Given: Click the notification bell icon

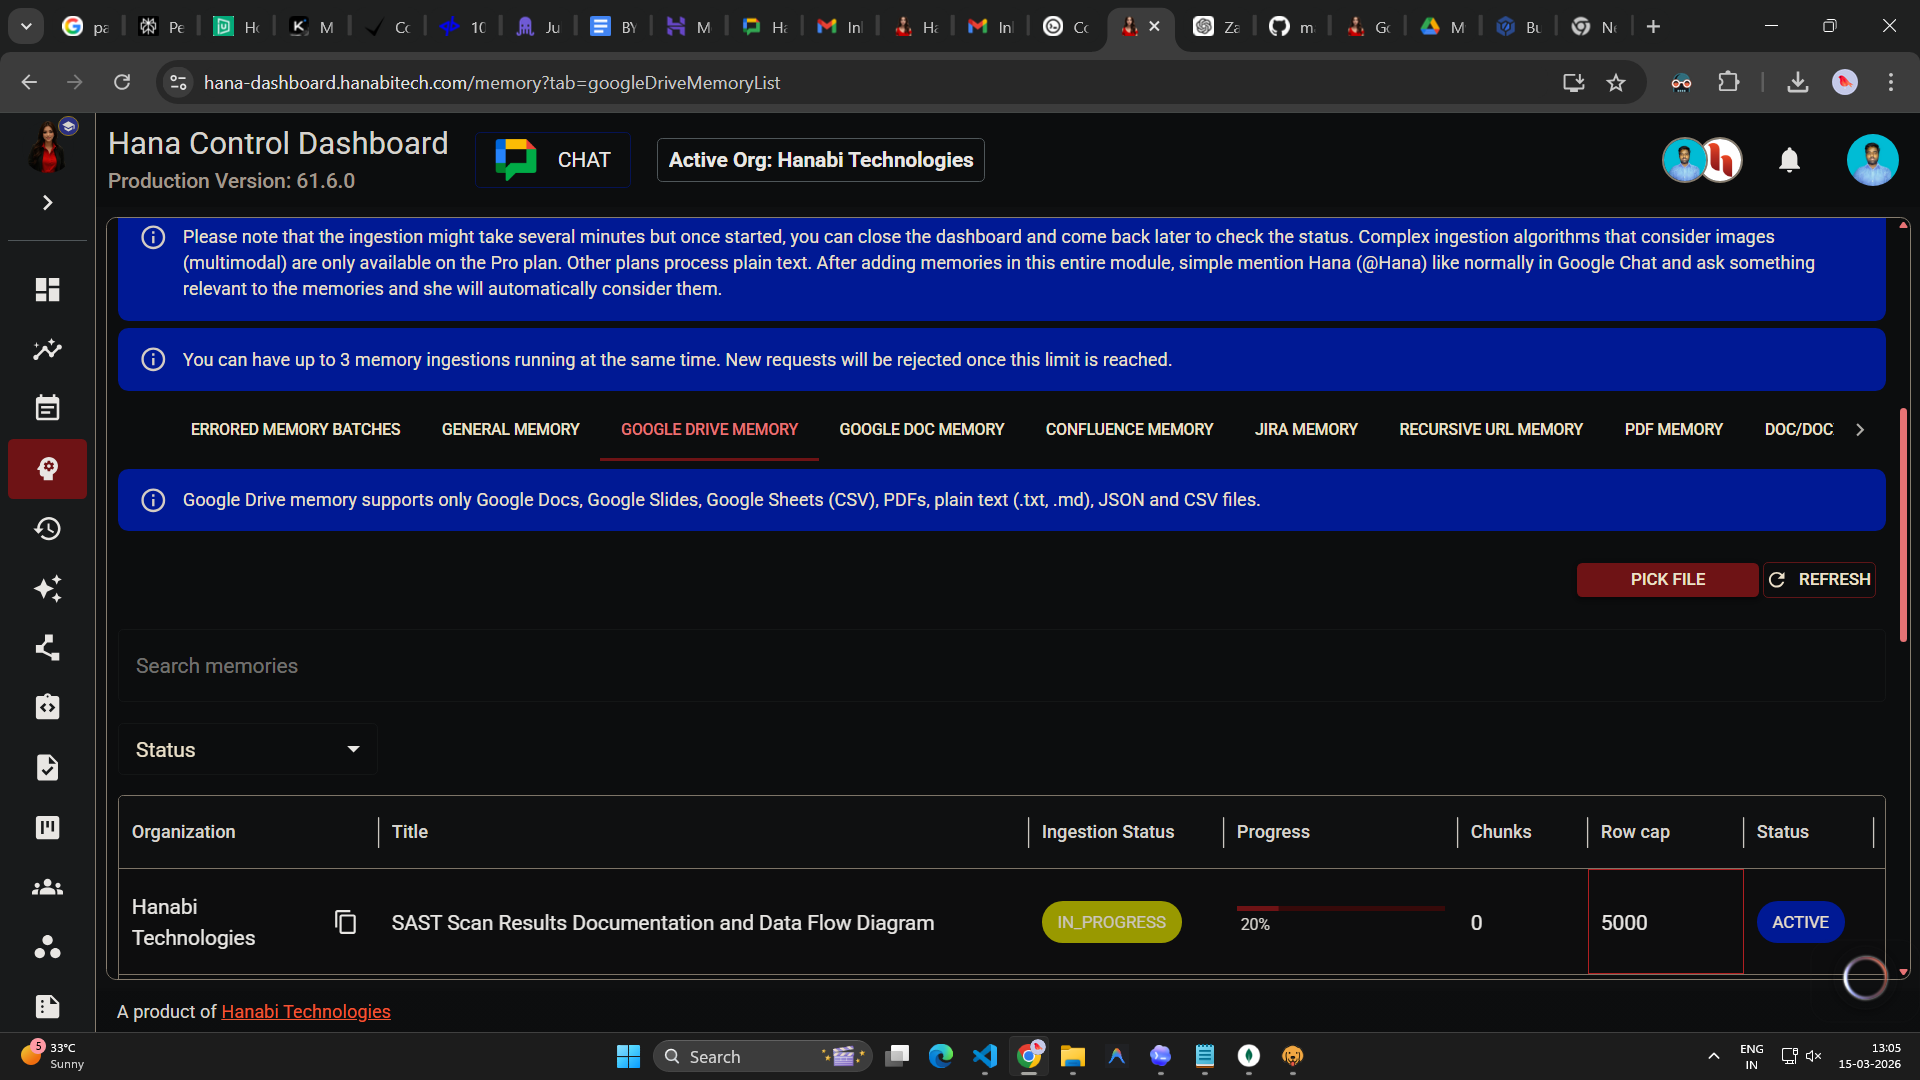Looking at the screenshot, I should tap(1789, 160).
